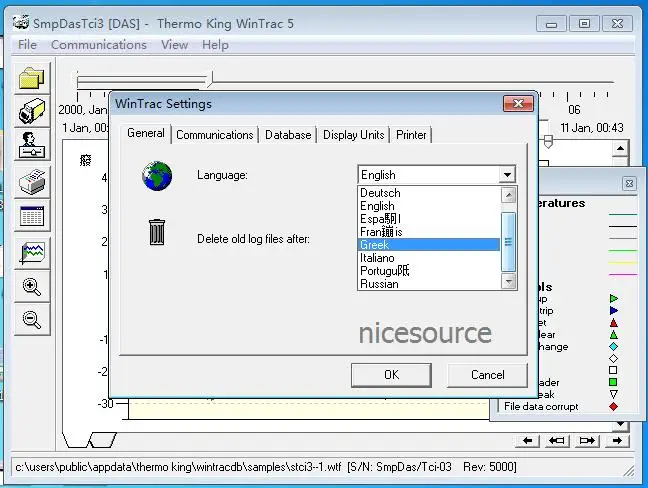Click the zoom out magnifier icon
This screenshot has width=648, height=488.
coord(32,319)
